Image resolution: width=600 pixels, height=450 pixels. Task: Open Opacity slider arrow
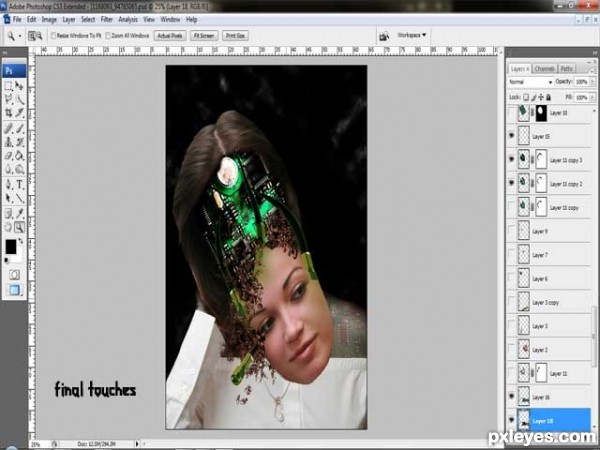point(592,82)
